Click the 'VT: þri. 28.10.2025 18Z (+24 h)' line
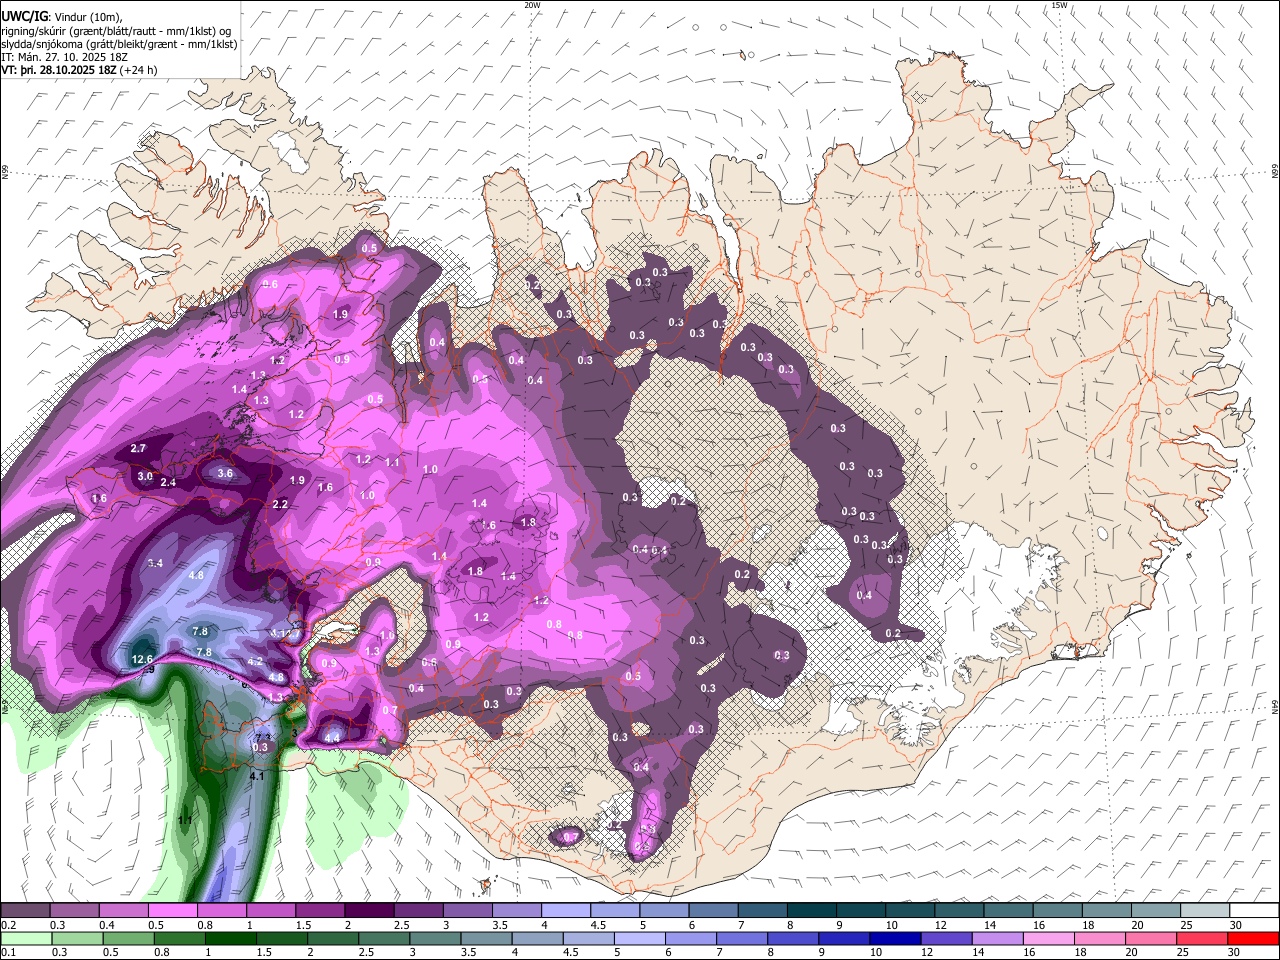 pos(78,71)
